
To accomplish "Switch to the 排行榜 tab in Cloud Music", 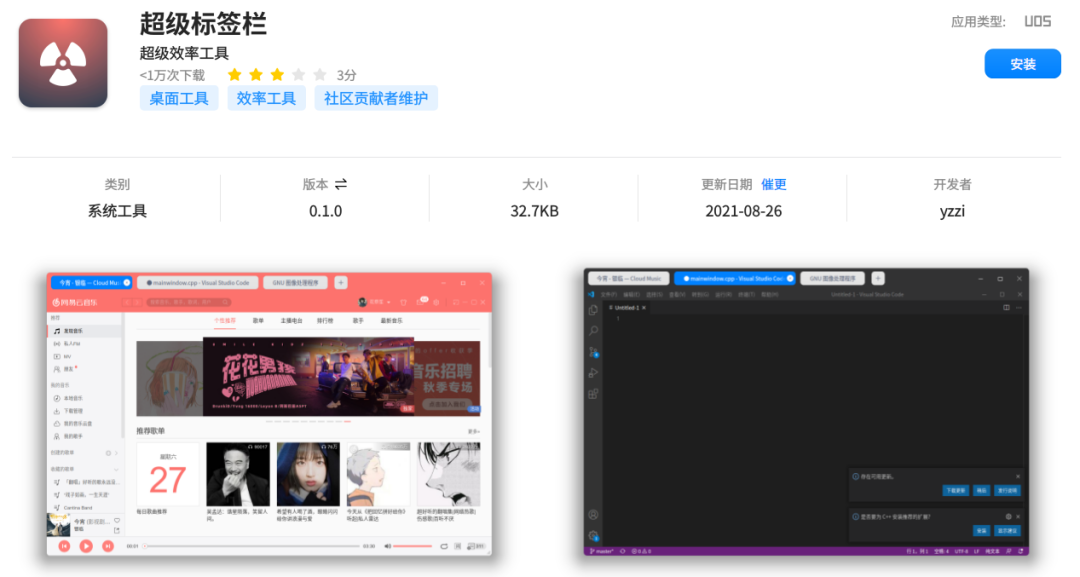I will coord(325,318).
